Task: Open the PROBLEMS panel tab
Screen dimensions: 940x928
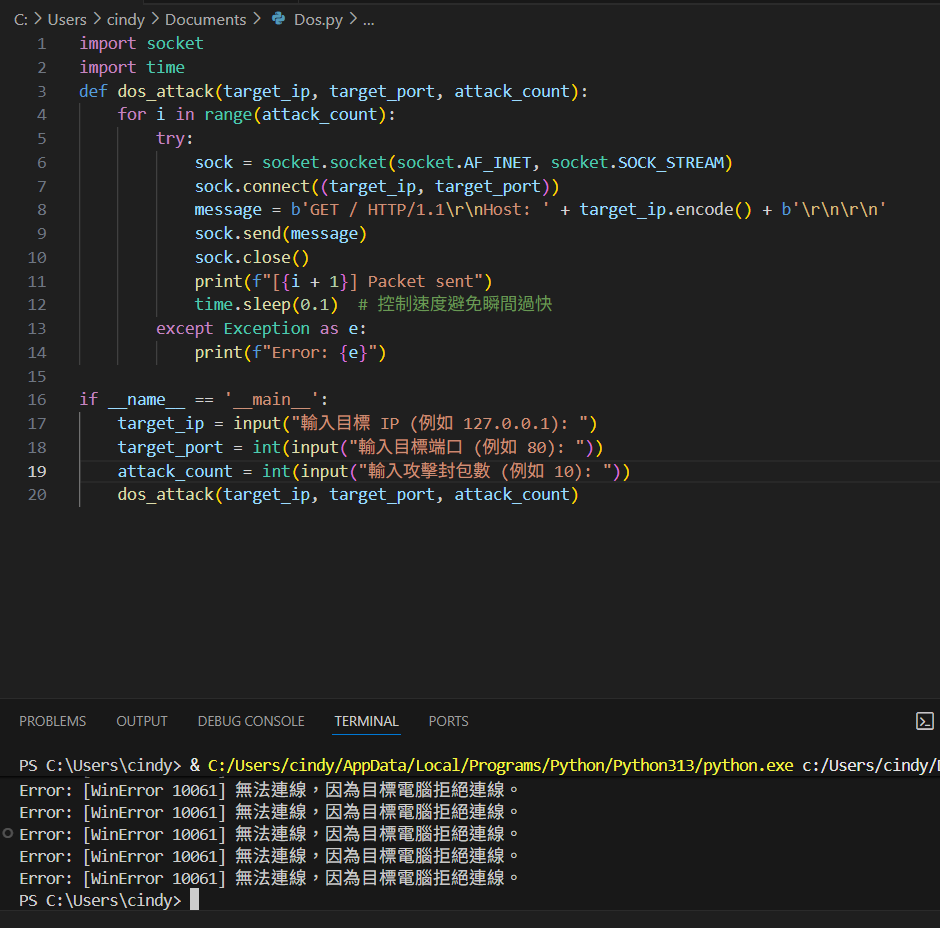Action: pyautogui.click(x=53, y=721)
